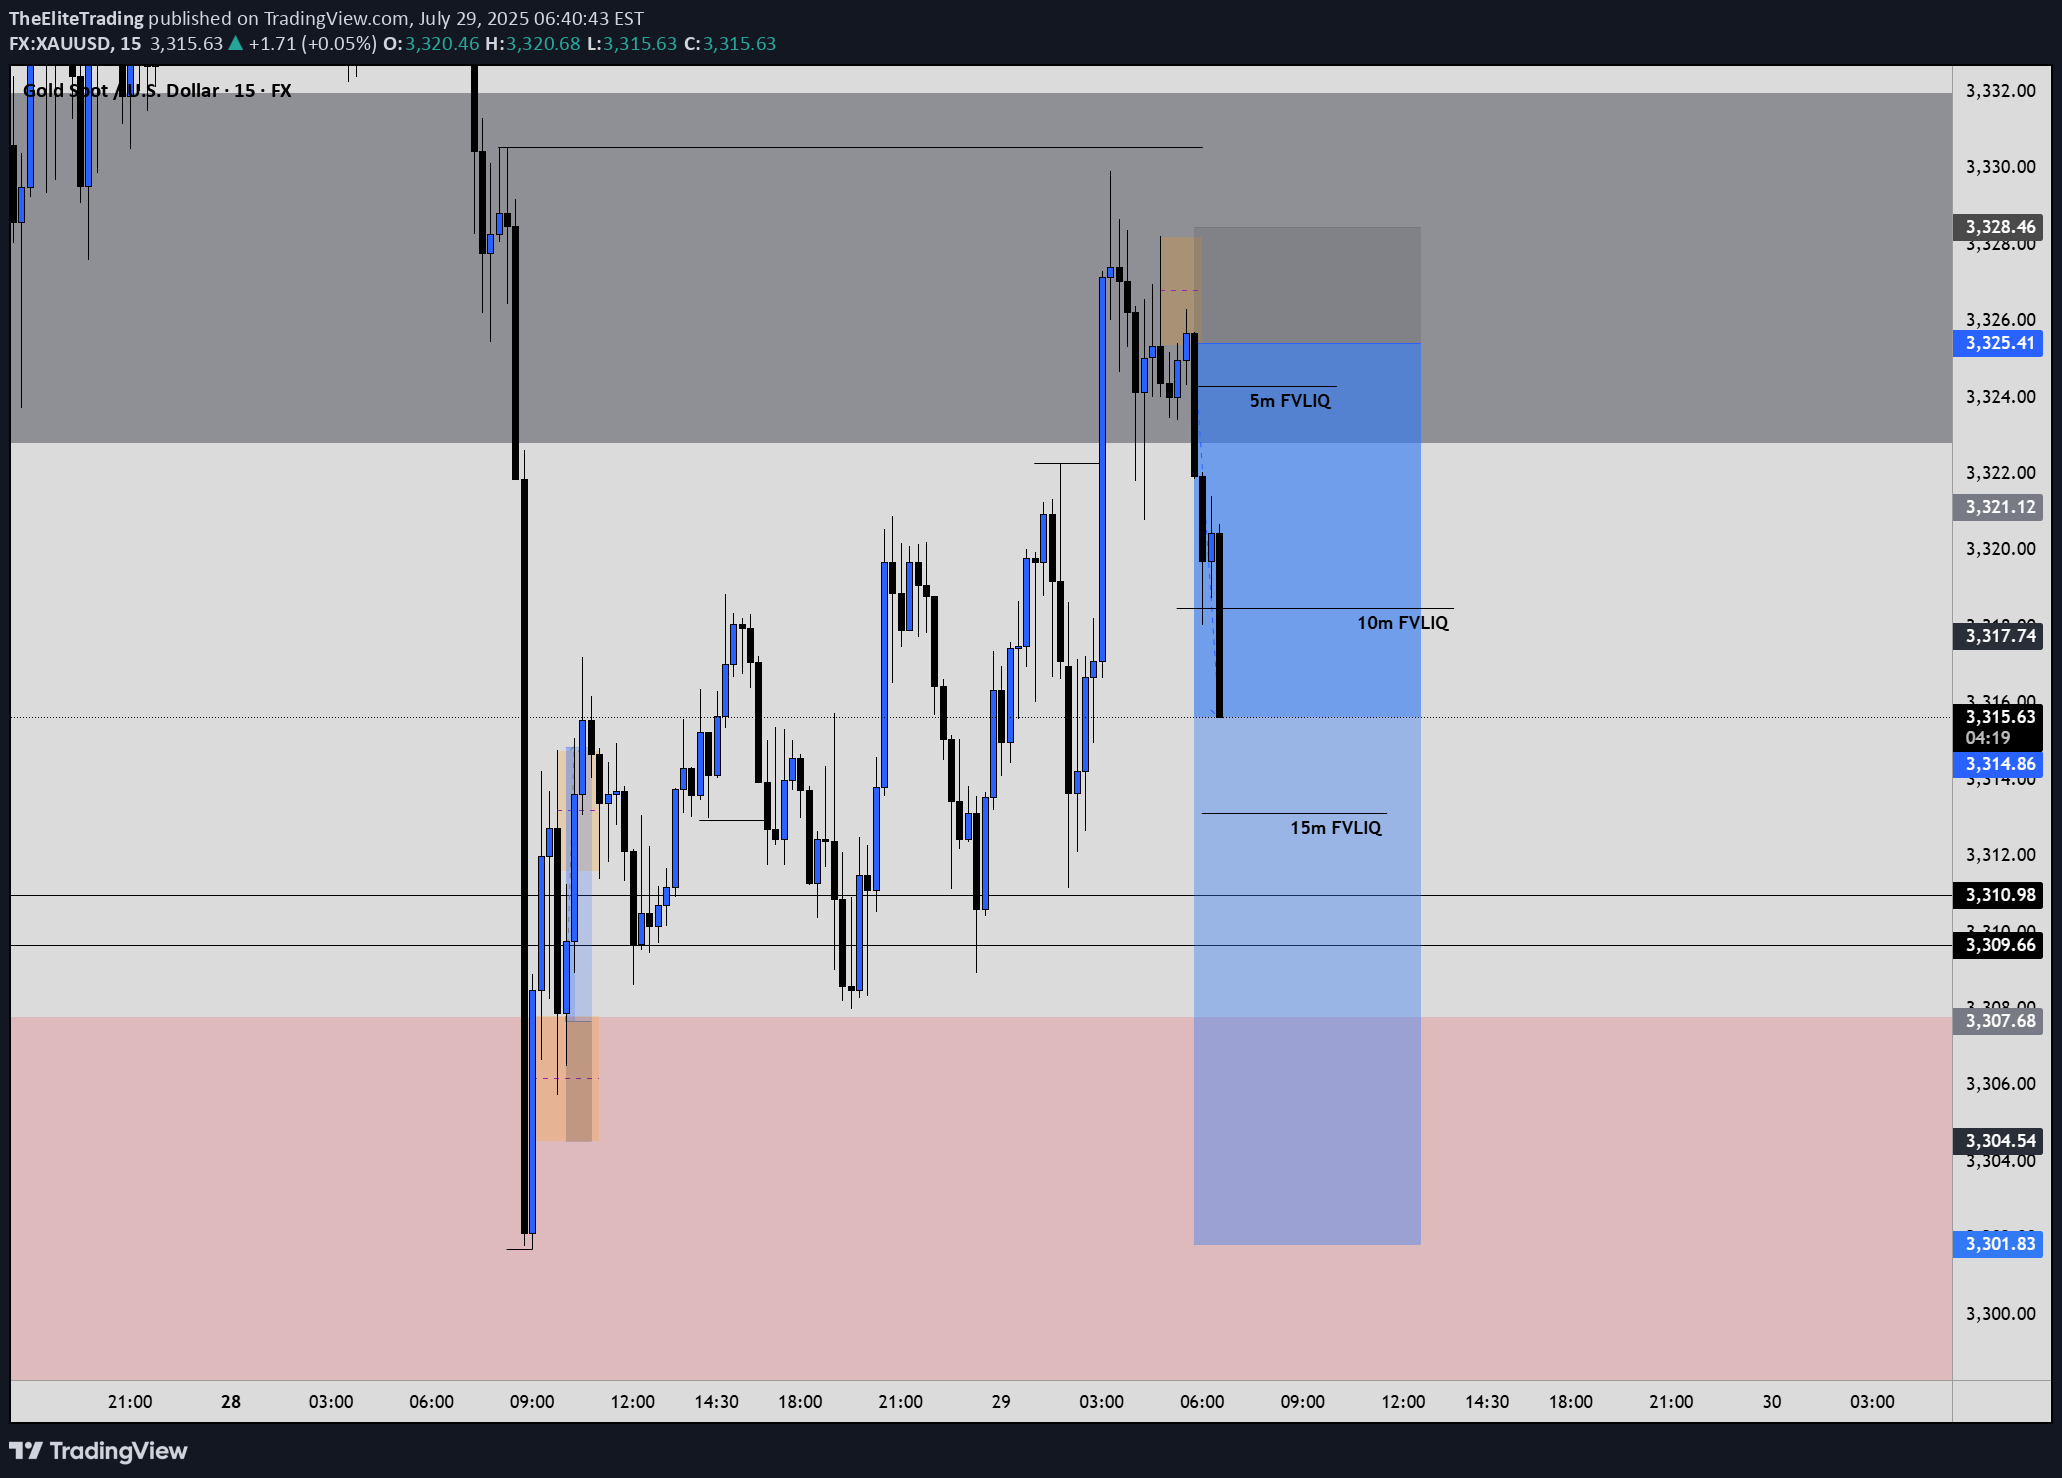Click the 14:30 time label after 12:00 on 28th
This screenshot has width=2062, height=1478.
[716, 1402]
